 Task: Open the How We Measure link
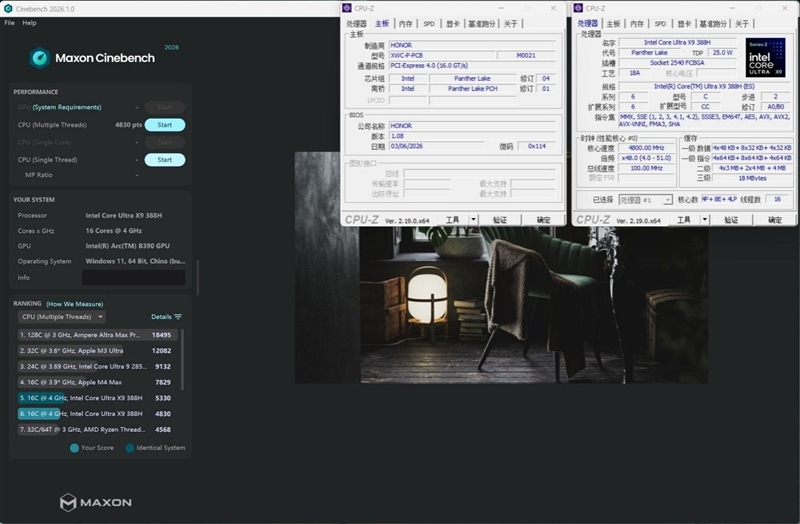(74, 304)
